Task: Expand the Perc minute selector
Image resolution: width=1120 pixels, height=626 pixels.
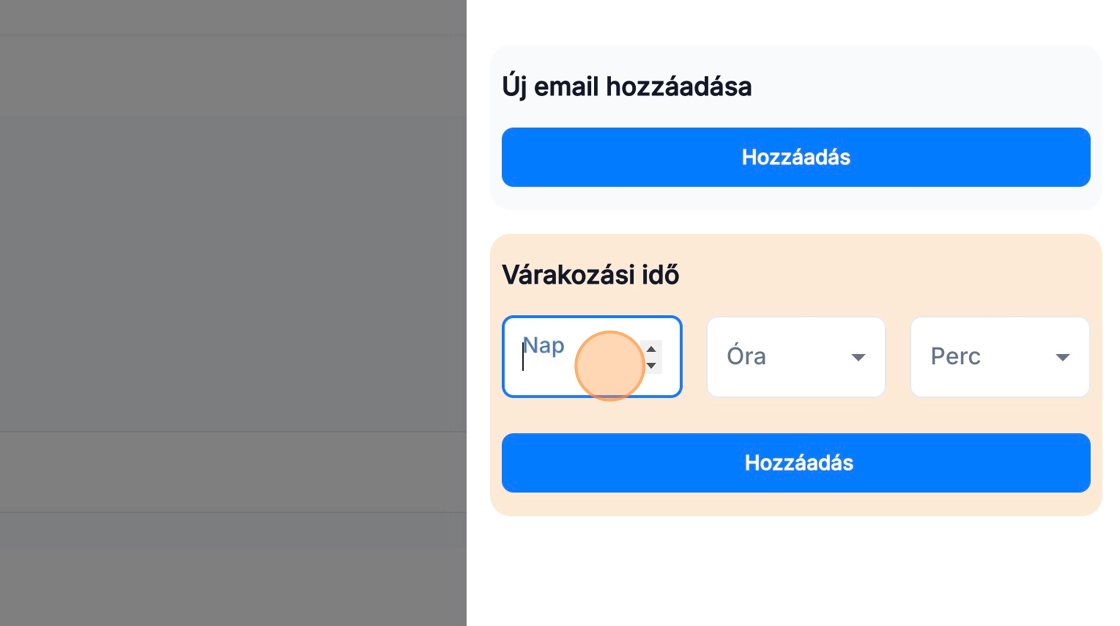Action: pyautogui.click(x=999, y=357)
